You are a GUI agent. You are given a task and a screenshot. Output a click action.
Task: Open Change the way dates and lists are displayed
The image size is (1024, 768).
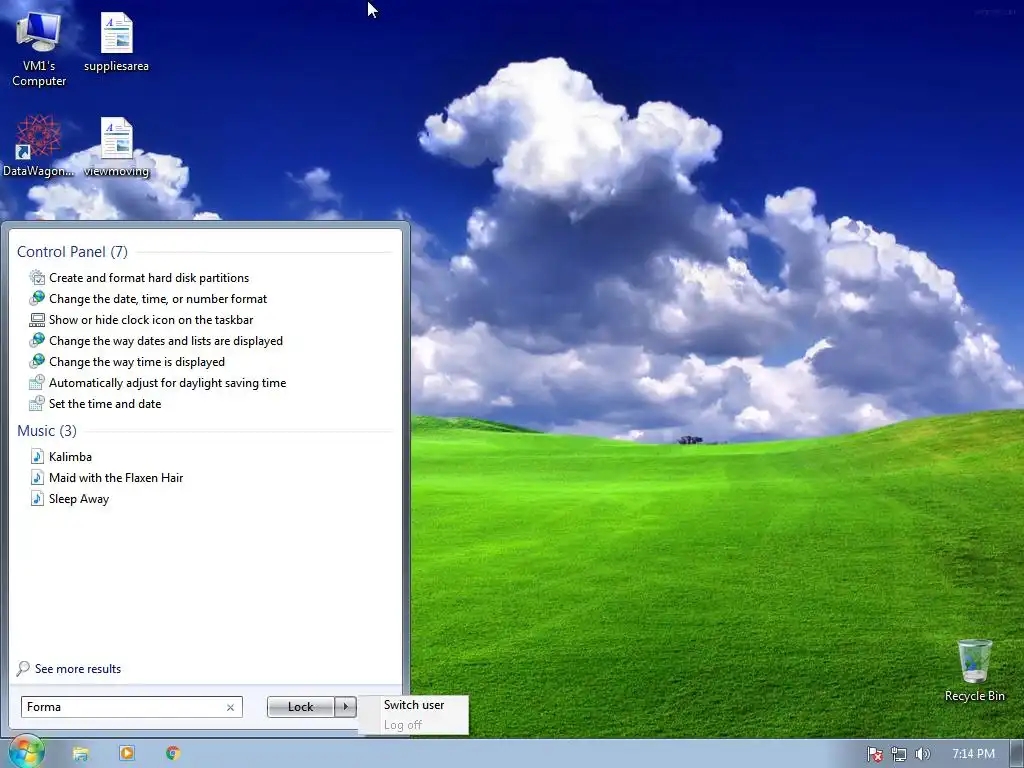tap(166, 340)
